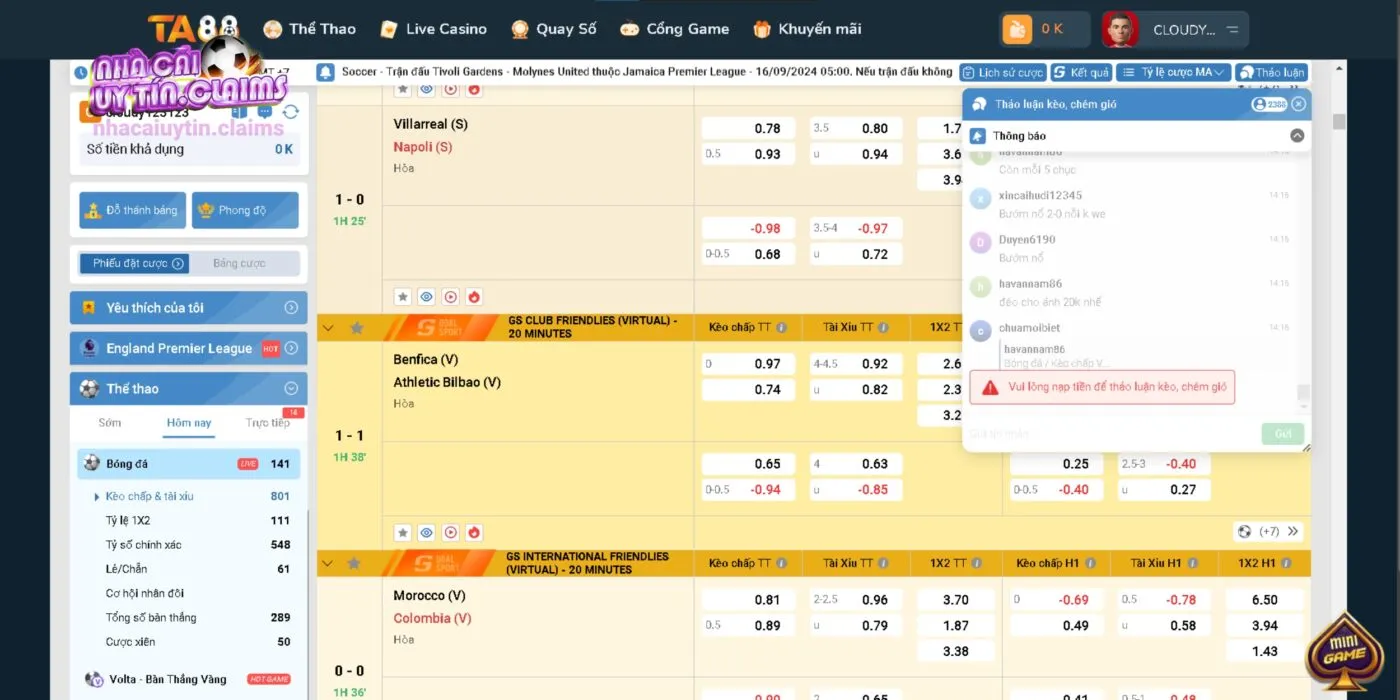Screen dimensions: 1400x700
Task: Click the hot flame icon under Benfica match
Action: (474, 532)
